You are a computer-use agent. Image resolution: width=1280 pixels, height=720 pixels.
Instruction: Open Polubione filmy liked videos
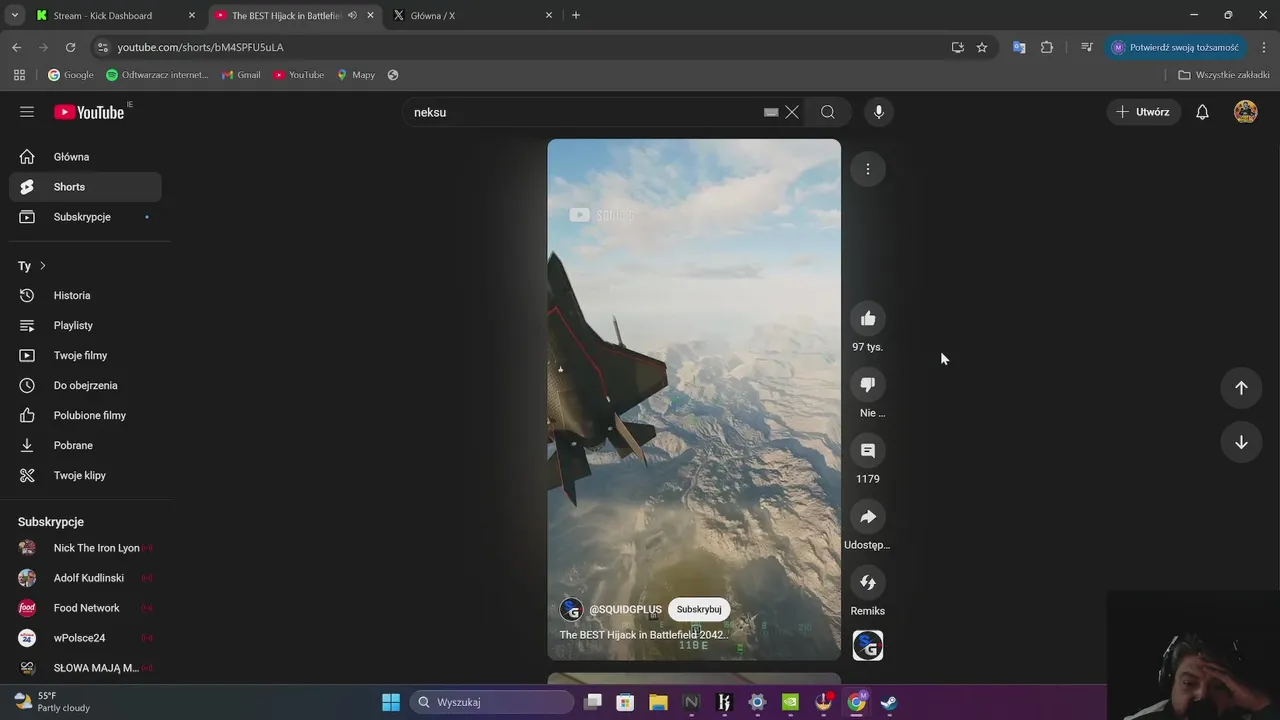[85, 416]
